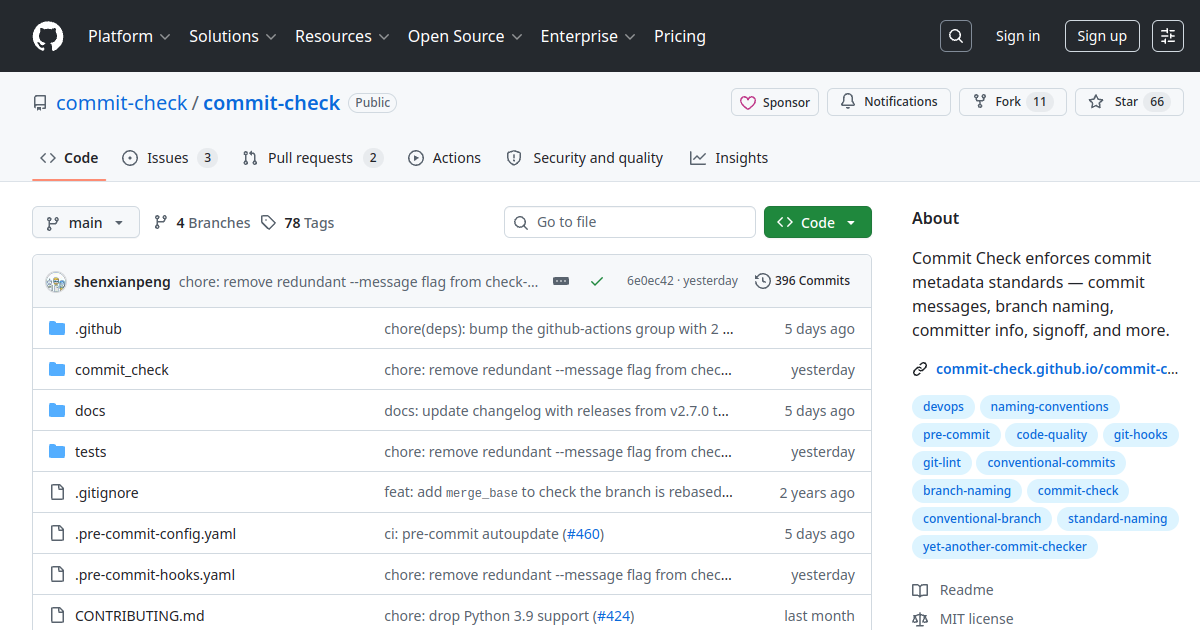Screen dimensions: 1200x630
Task: Open appearance settings icon in header
Action: 1168,36
